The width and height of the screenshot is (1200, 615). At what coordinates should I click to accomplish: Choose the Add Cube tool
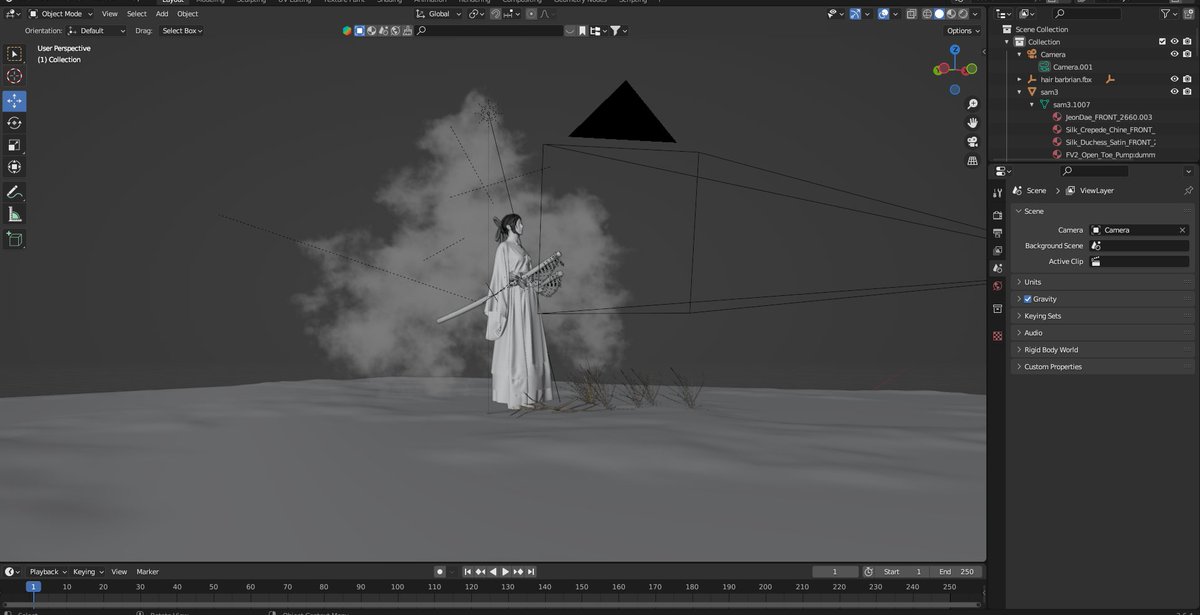point(14,239)
